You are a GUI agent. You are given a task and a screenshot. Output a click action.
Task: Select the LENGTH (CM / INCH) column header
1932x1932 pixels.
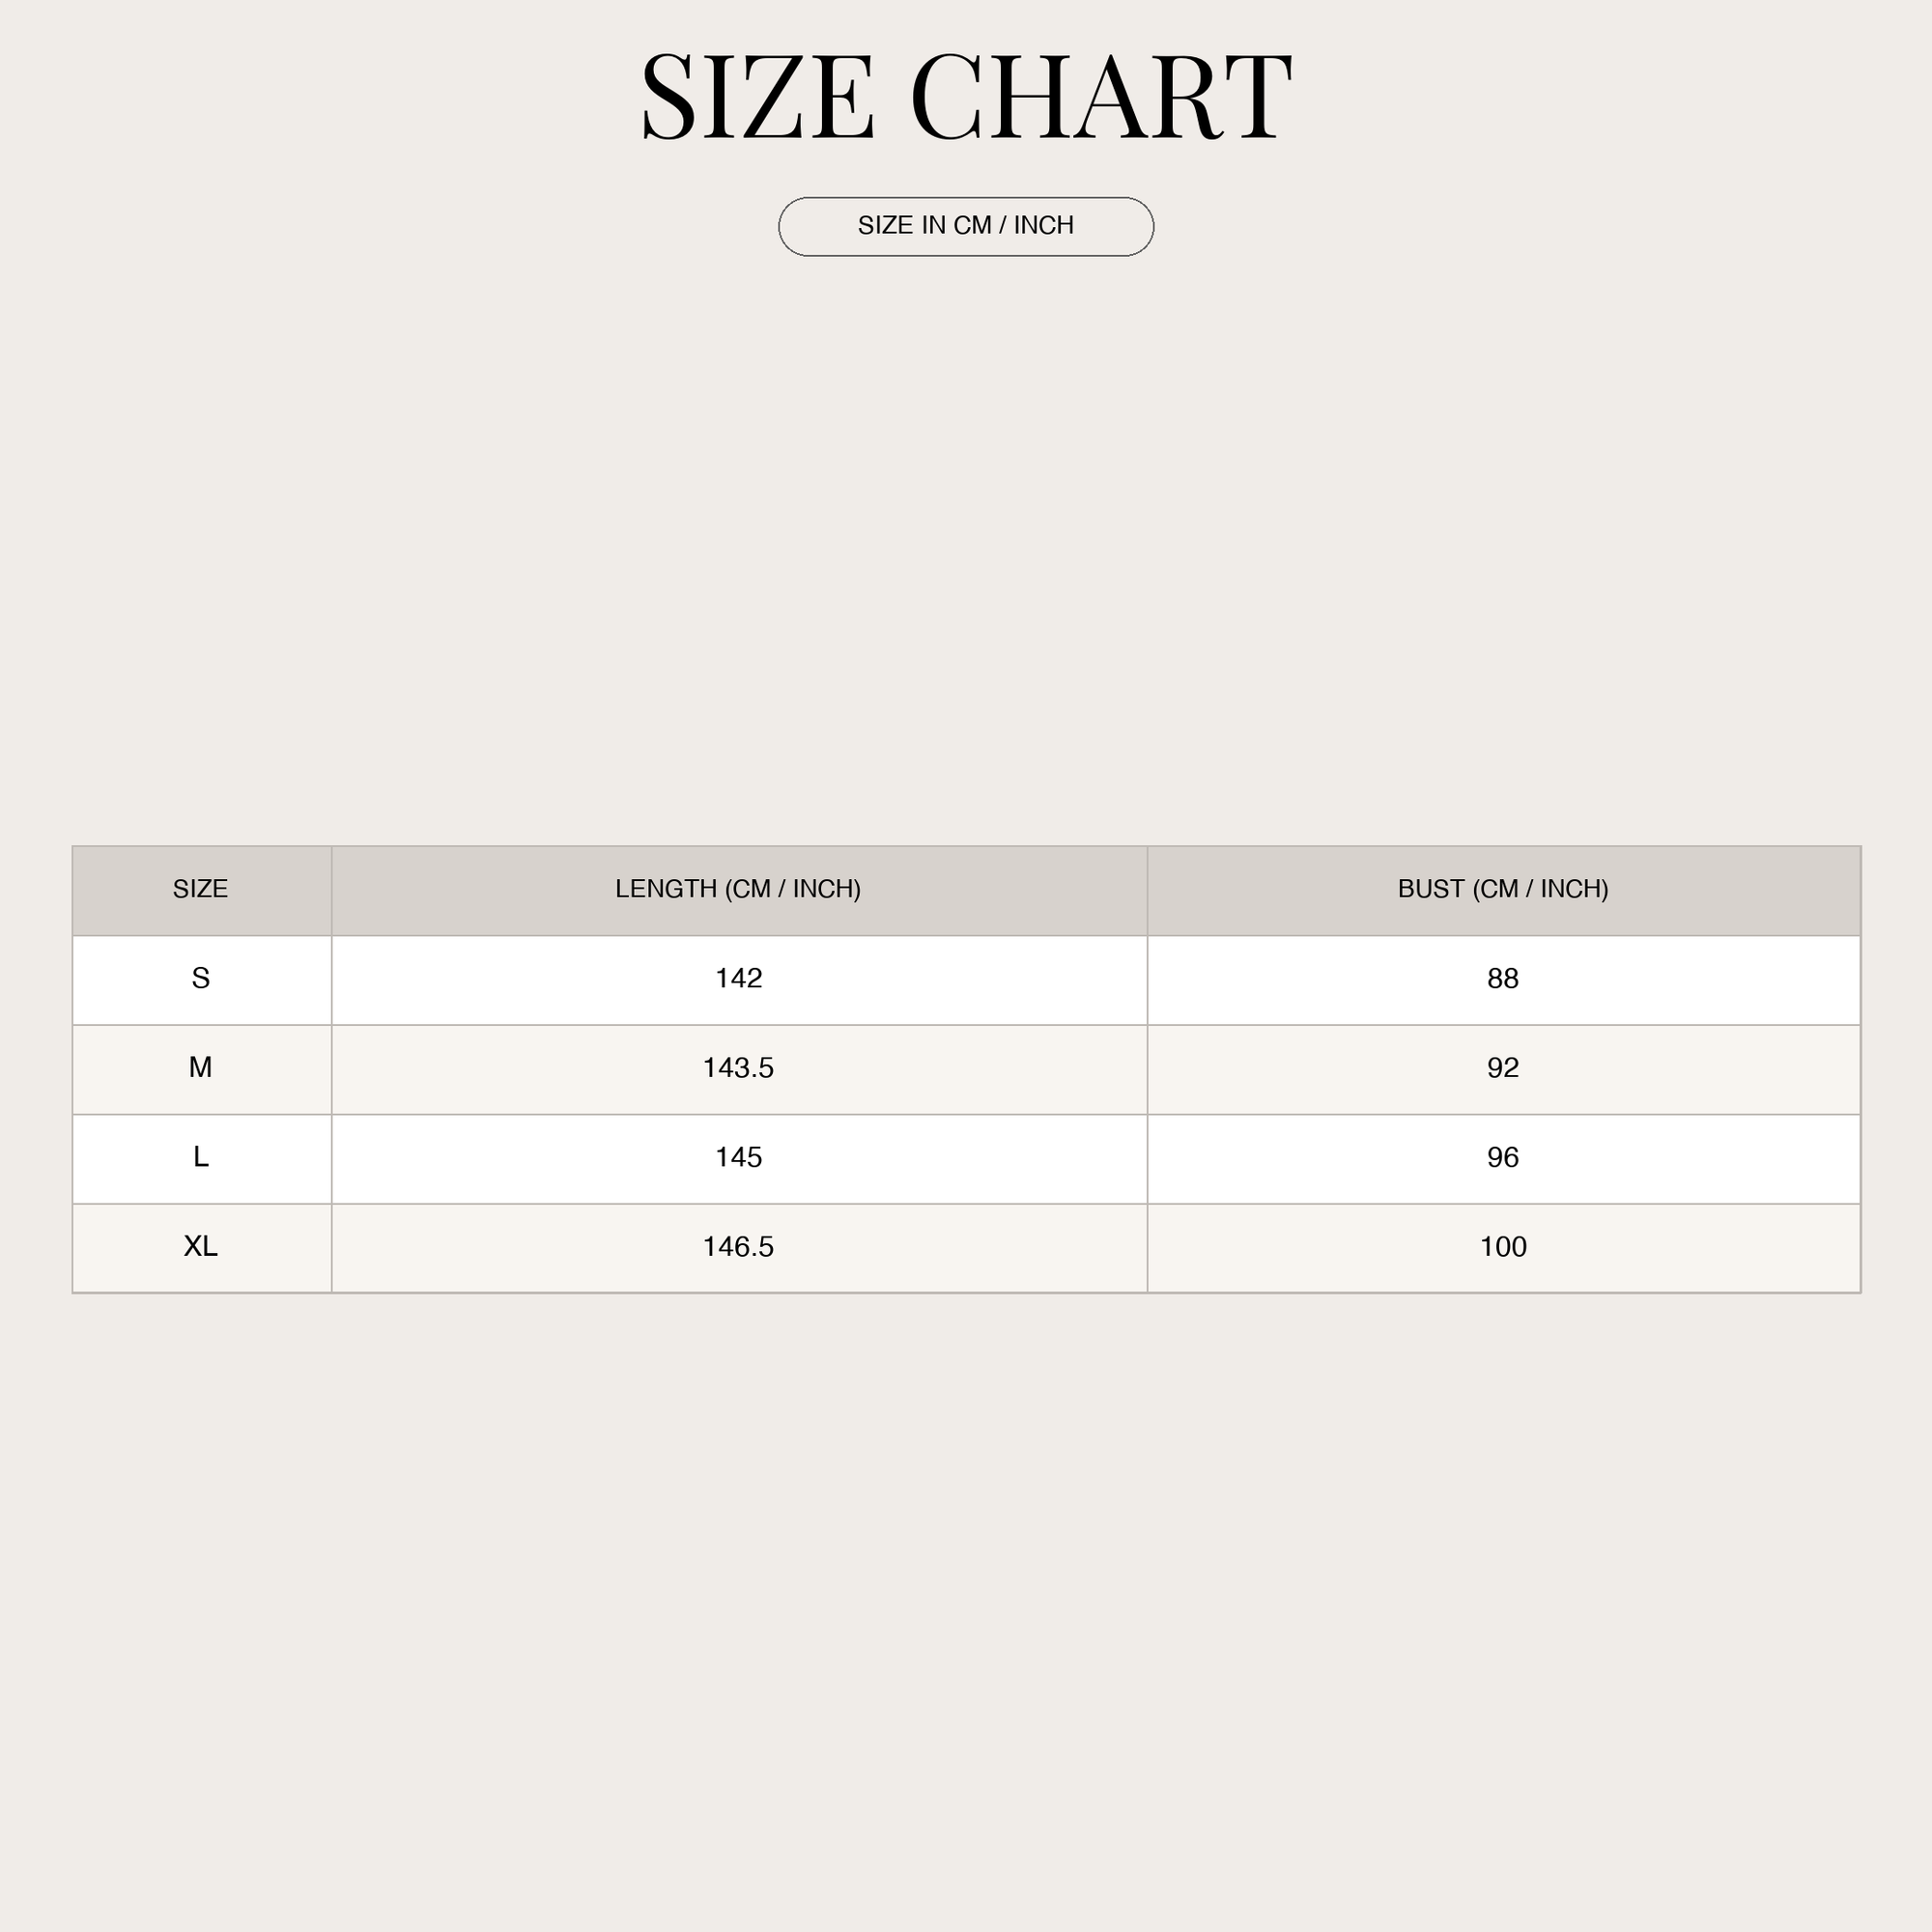click(x=739, y=890)
